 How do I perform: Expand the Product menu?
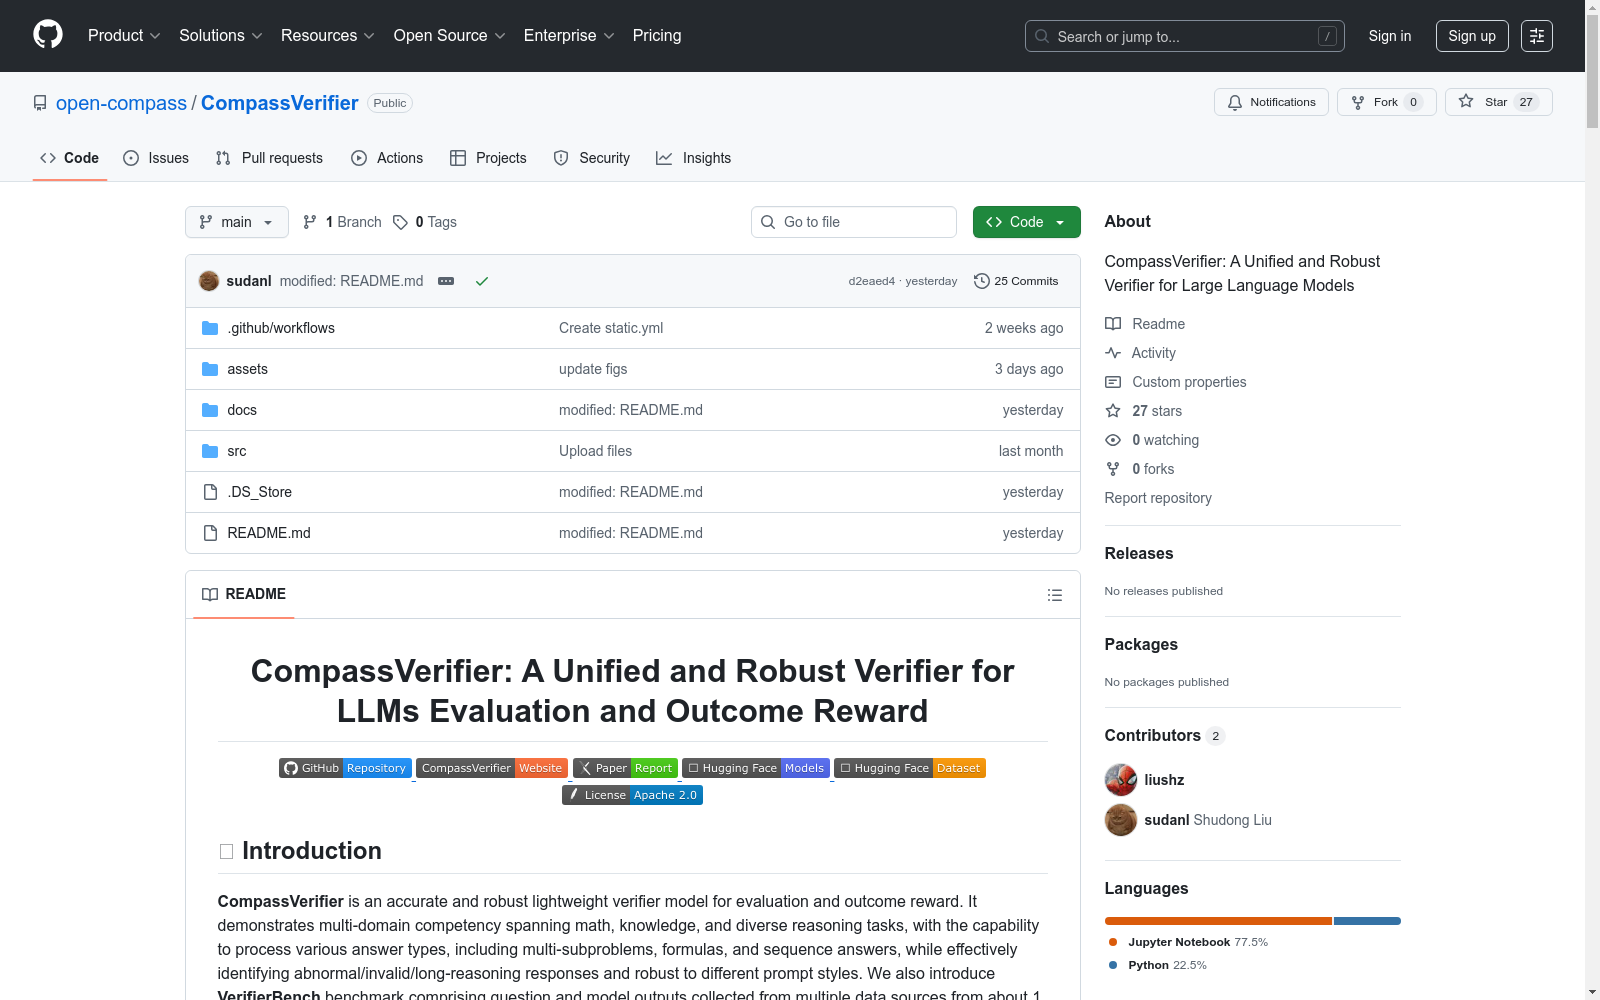(x=124, y=36)
